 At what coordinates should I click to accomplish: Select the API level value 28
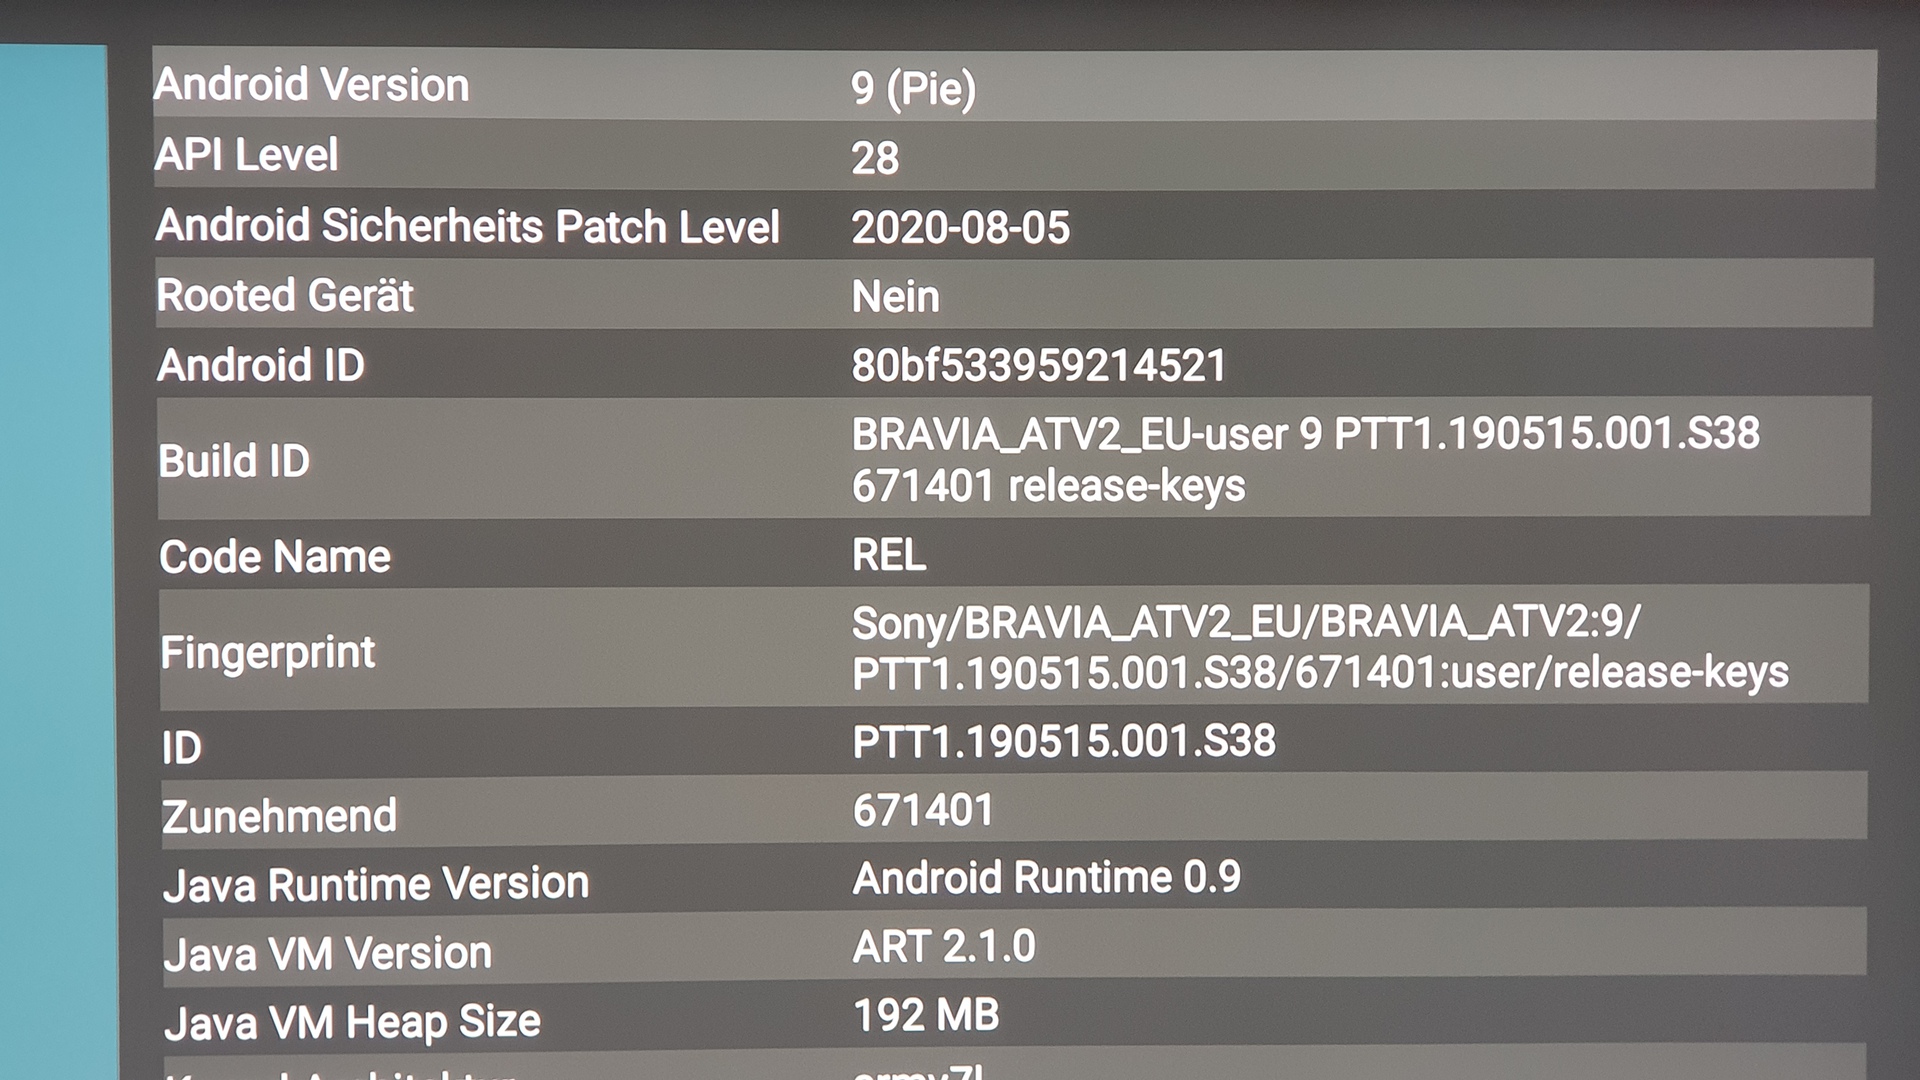(x=875, y=159)
